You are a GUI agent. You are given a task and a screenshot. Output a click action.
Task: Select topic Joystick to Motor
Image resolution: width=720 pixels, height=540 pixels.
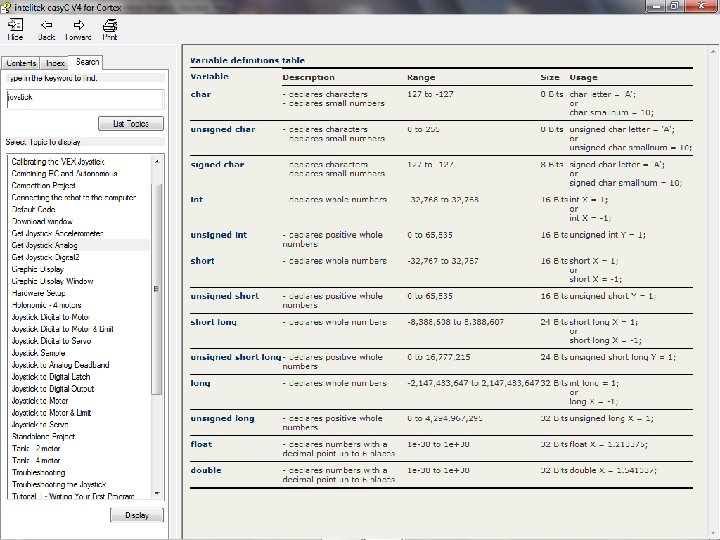[39, 400]
